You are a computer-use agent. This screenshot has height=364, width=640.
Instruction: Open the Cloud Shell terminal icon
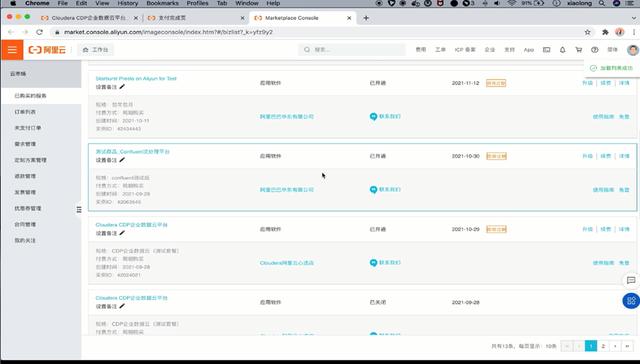[546, 50]
